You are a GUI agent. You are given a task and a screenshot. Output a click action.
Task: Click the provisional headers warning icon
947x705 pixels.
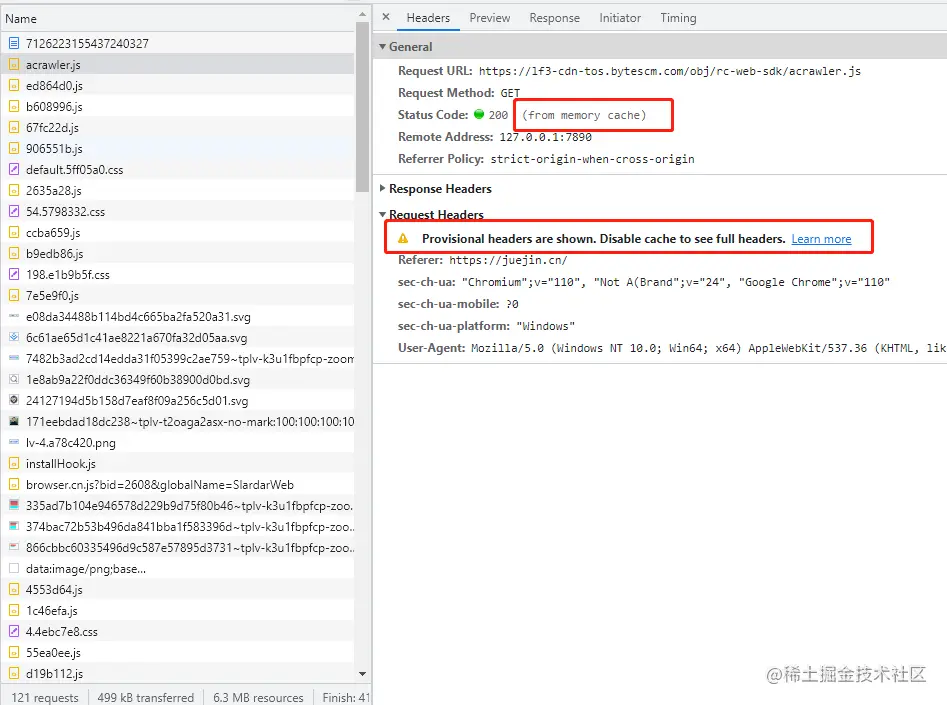pyautogui.click(x=403, y=239)
